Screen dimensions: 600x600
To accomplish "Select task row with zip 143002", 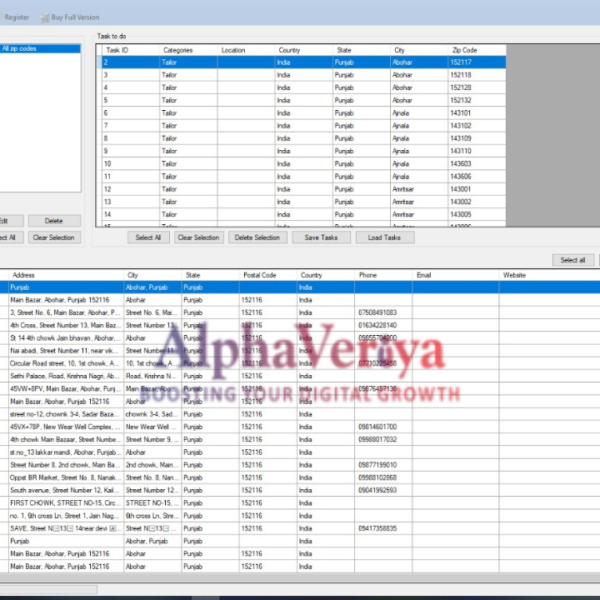I will point(302,202).
